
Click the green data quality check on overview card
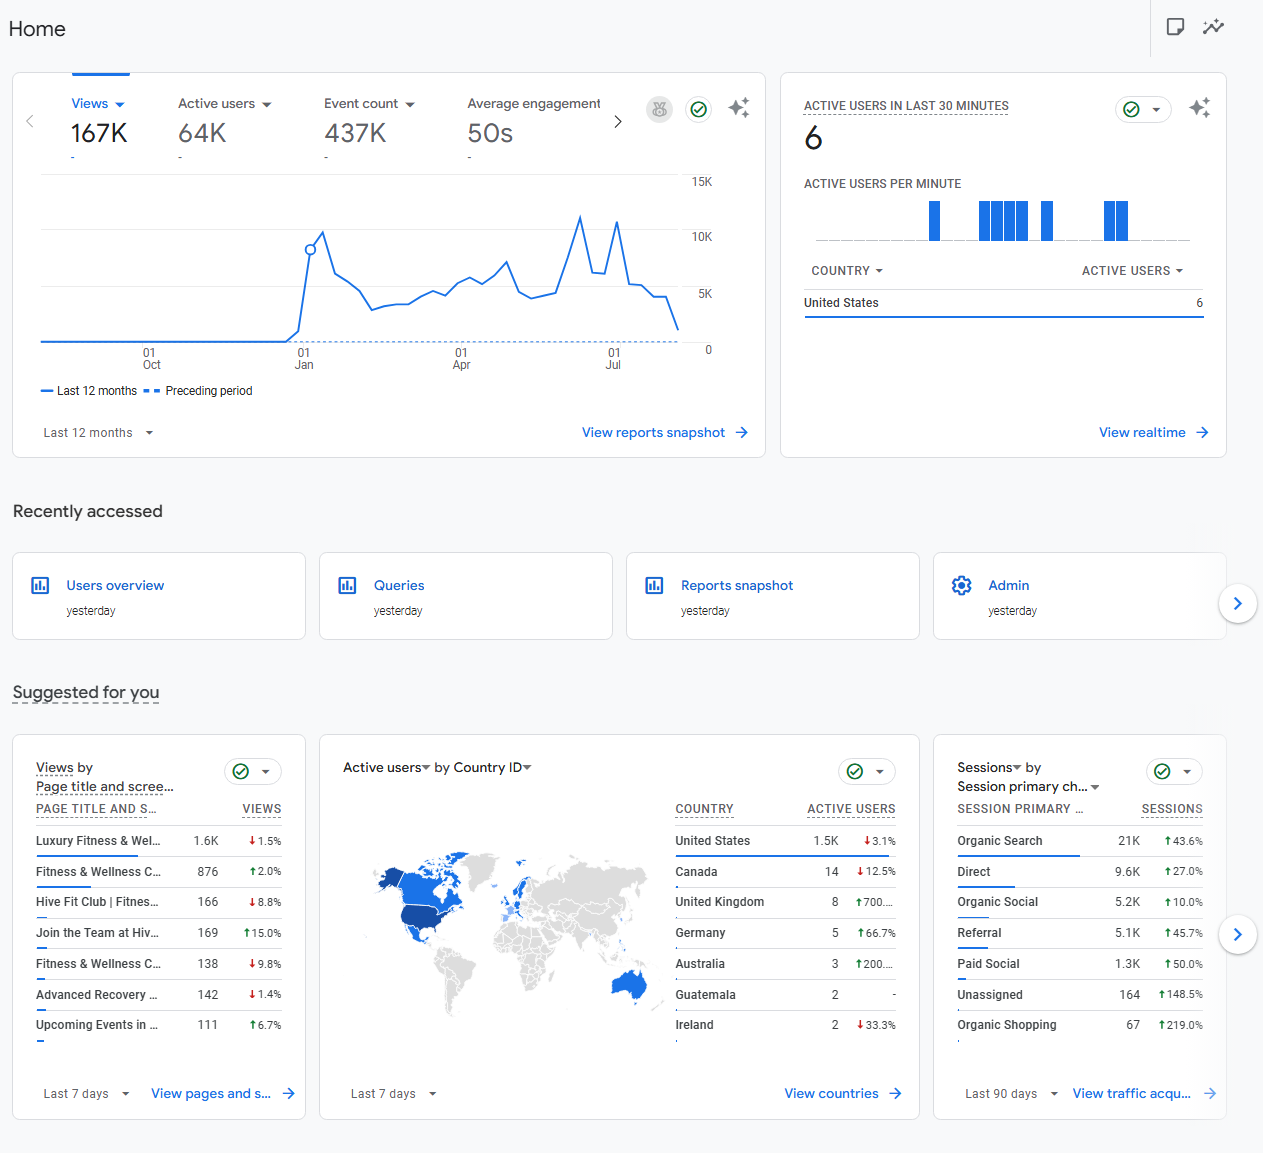699,109
